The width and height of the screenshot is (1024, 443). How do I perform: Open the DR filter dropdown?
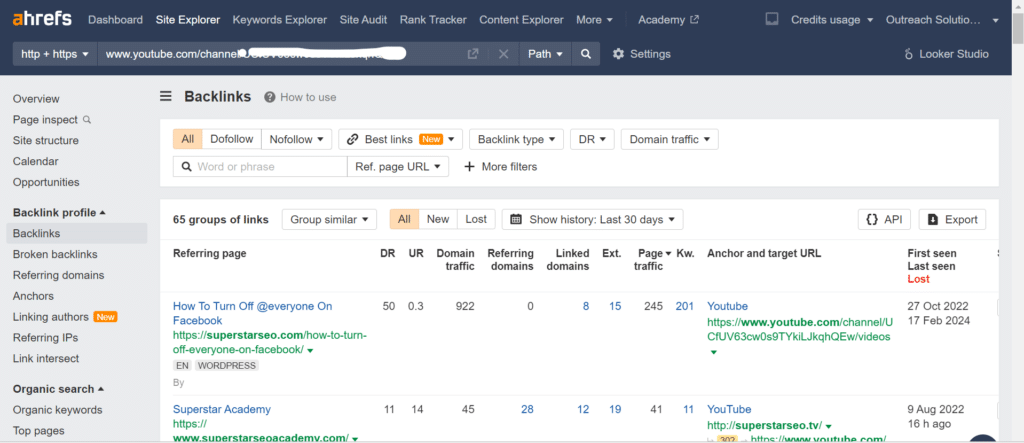pyautogui.click(x=592, y=139)
